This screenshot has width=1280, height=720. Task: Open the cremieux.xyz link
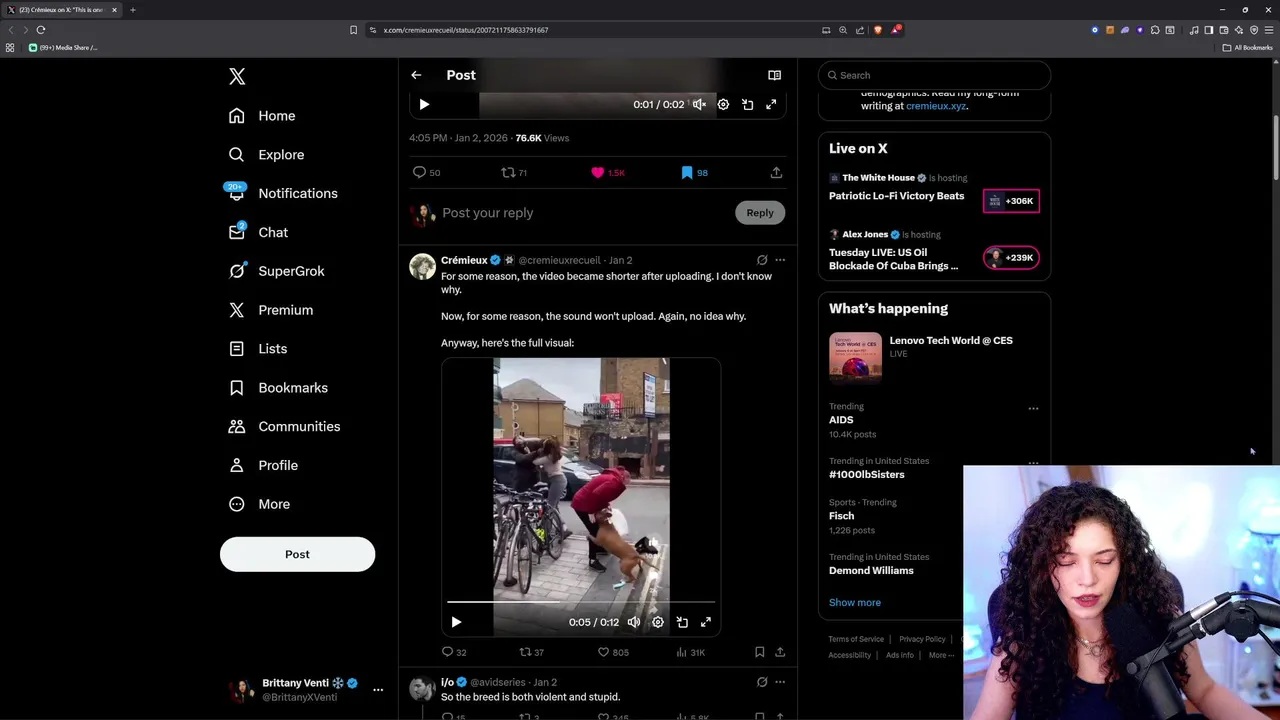(936, 106)
